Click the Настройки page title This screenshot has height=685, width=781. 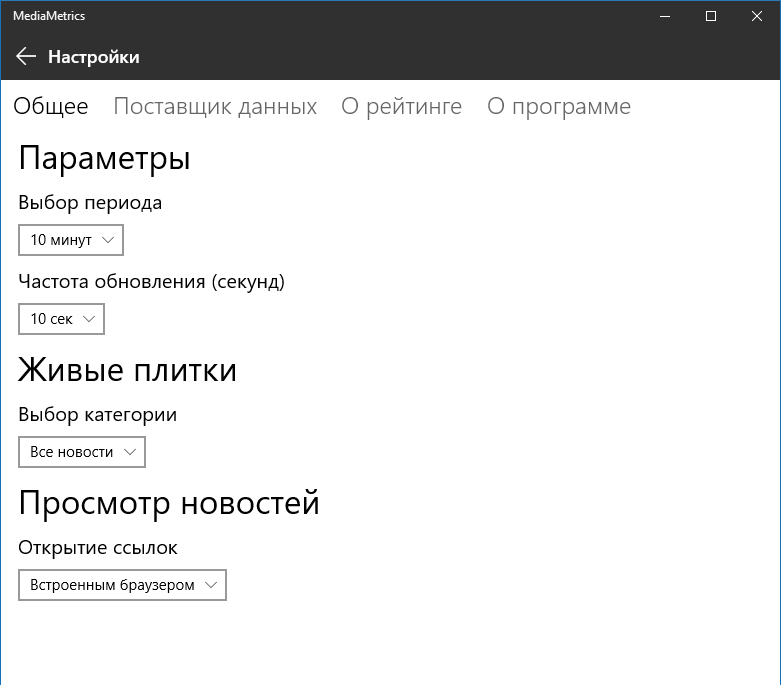click(x=94, y=57)
